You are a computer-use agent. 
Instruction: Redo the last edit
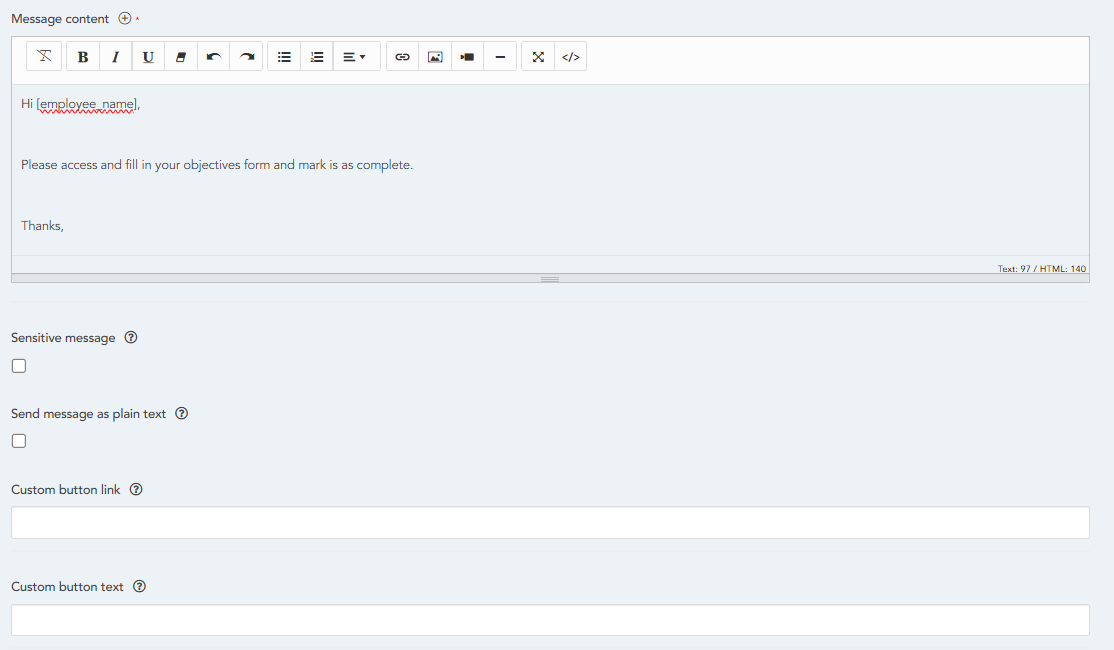pyautogui.click(x=246, y=57)
